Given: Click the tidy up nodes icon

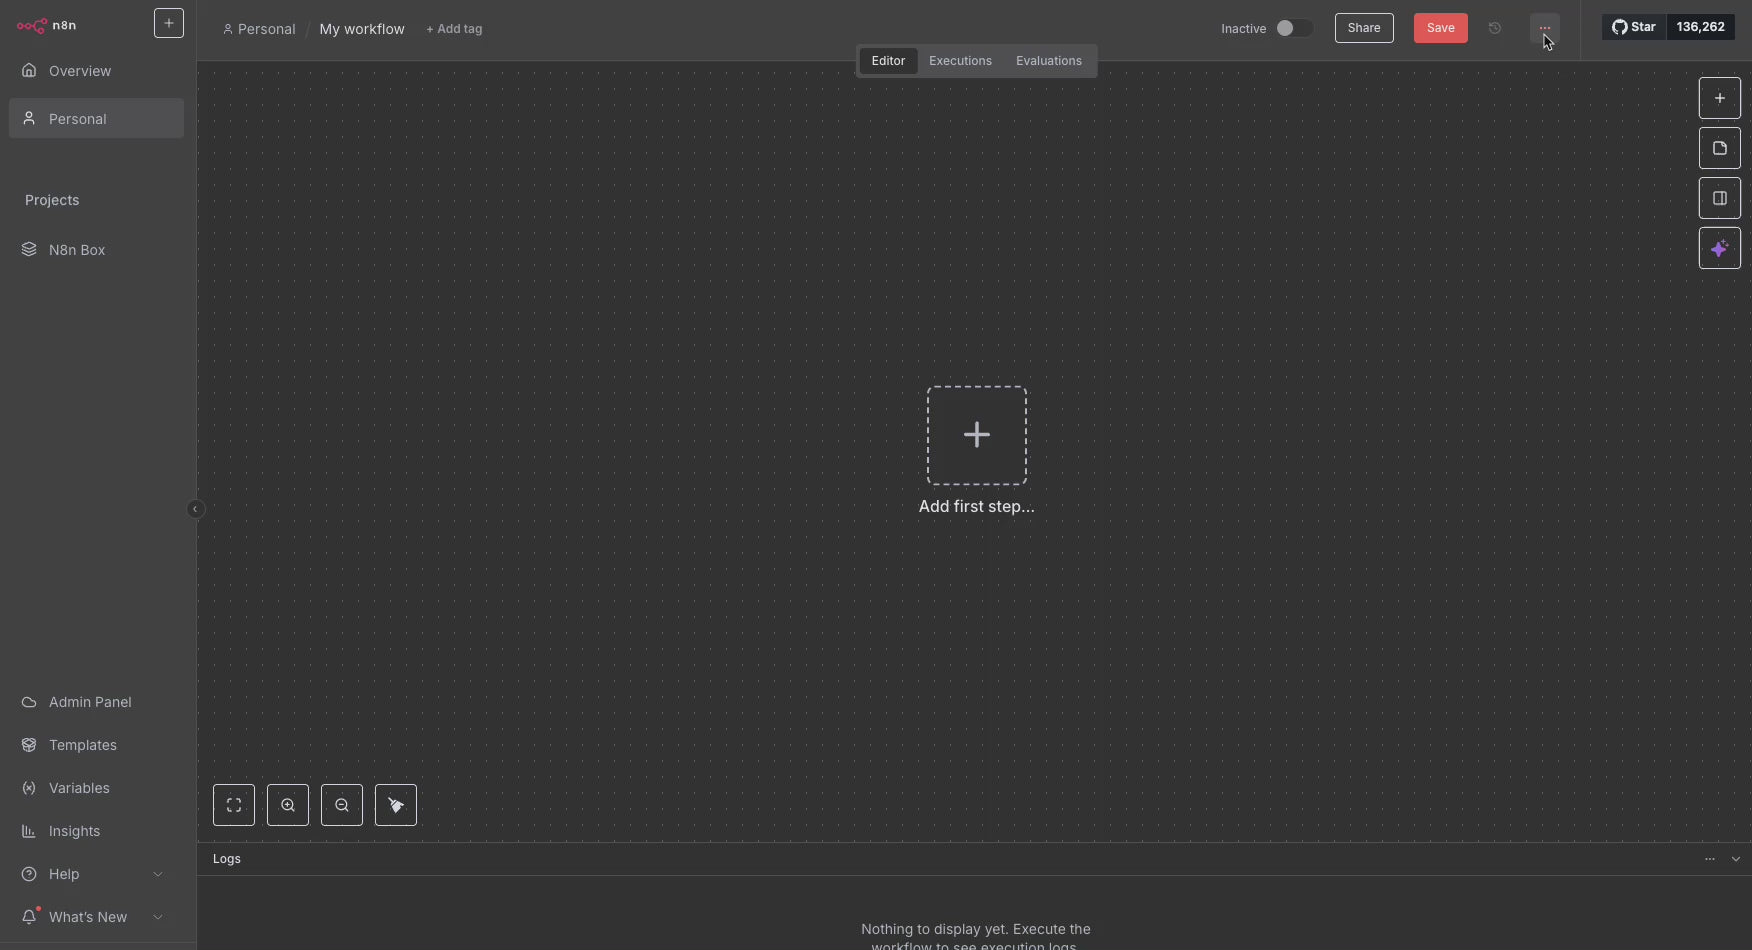Looking at the screenshot, I should [x=396, y=805].
